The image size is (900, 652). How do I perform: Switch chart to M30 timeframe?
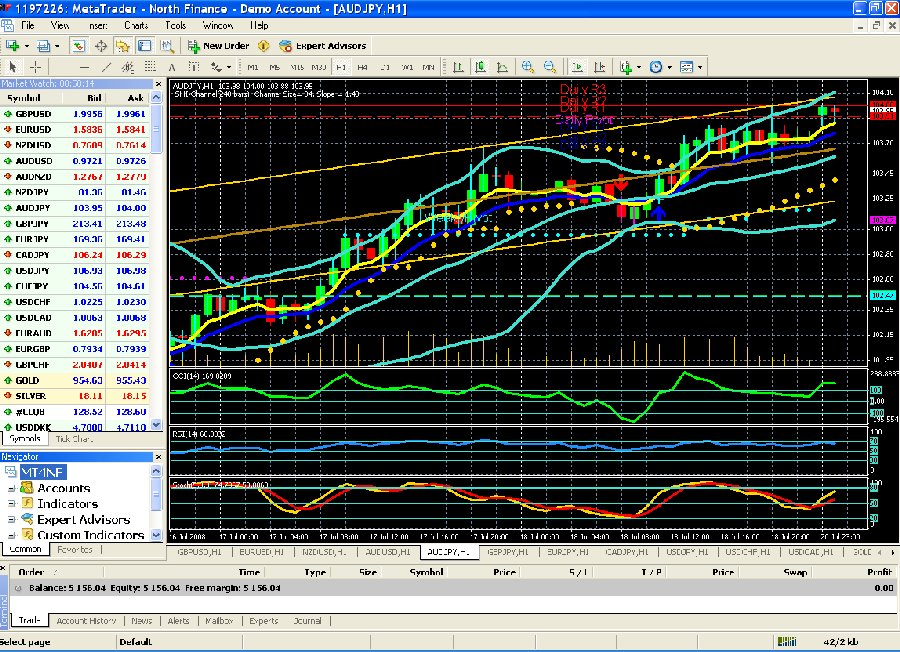319,67
